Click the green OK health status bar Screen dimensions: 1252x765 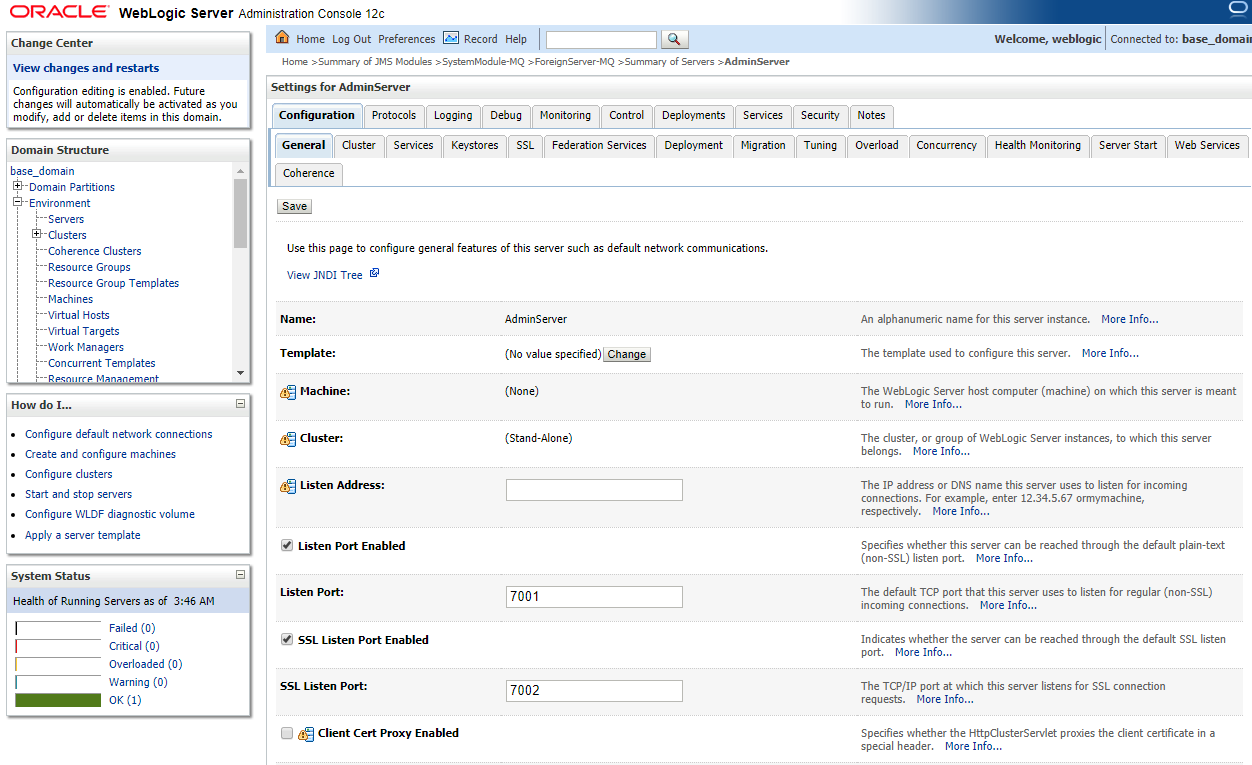coord(58,700)
